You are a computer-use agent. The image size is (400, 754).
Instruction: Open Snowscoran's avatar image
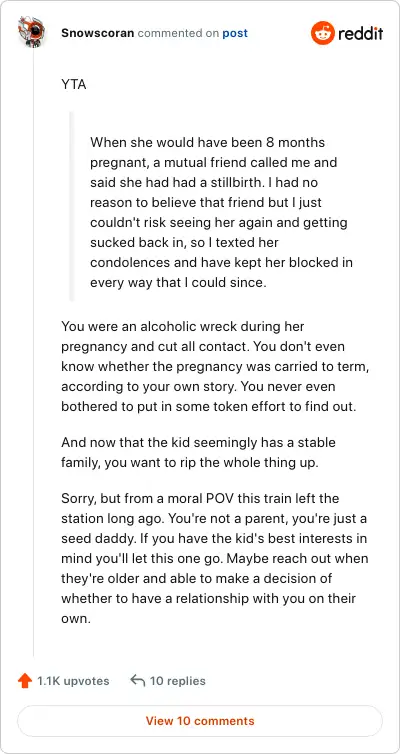[32, 31]
